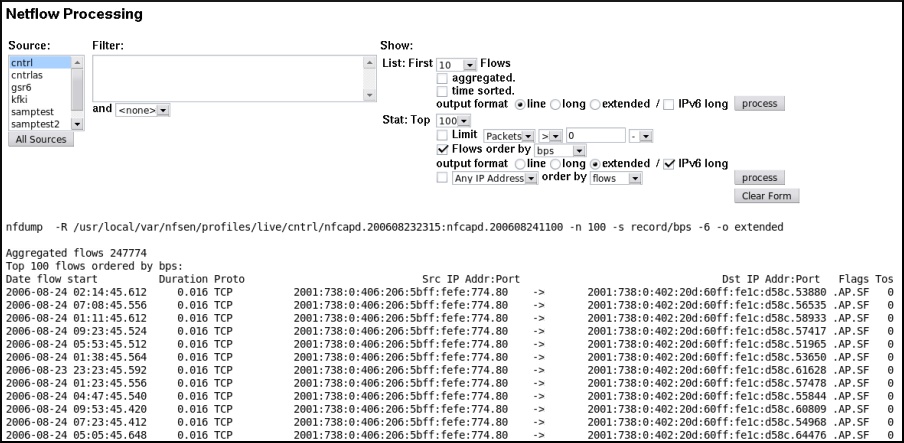904x443 pixels.
Task: Open the Limit Packets dropdown
Action: tap(508, 135)
